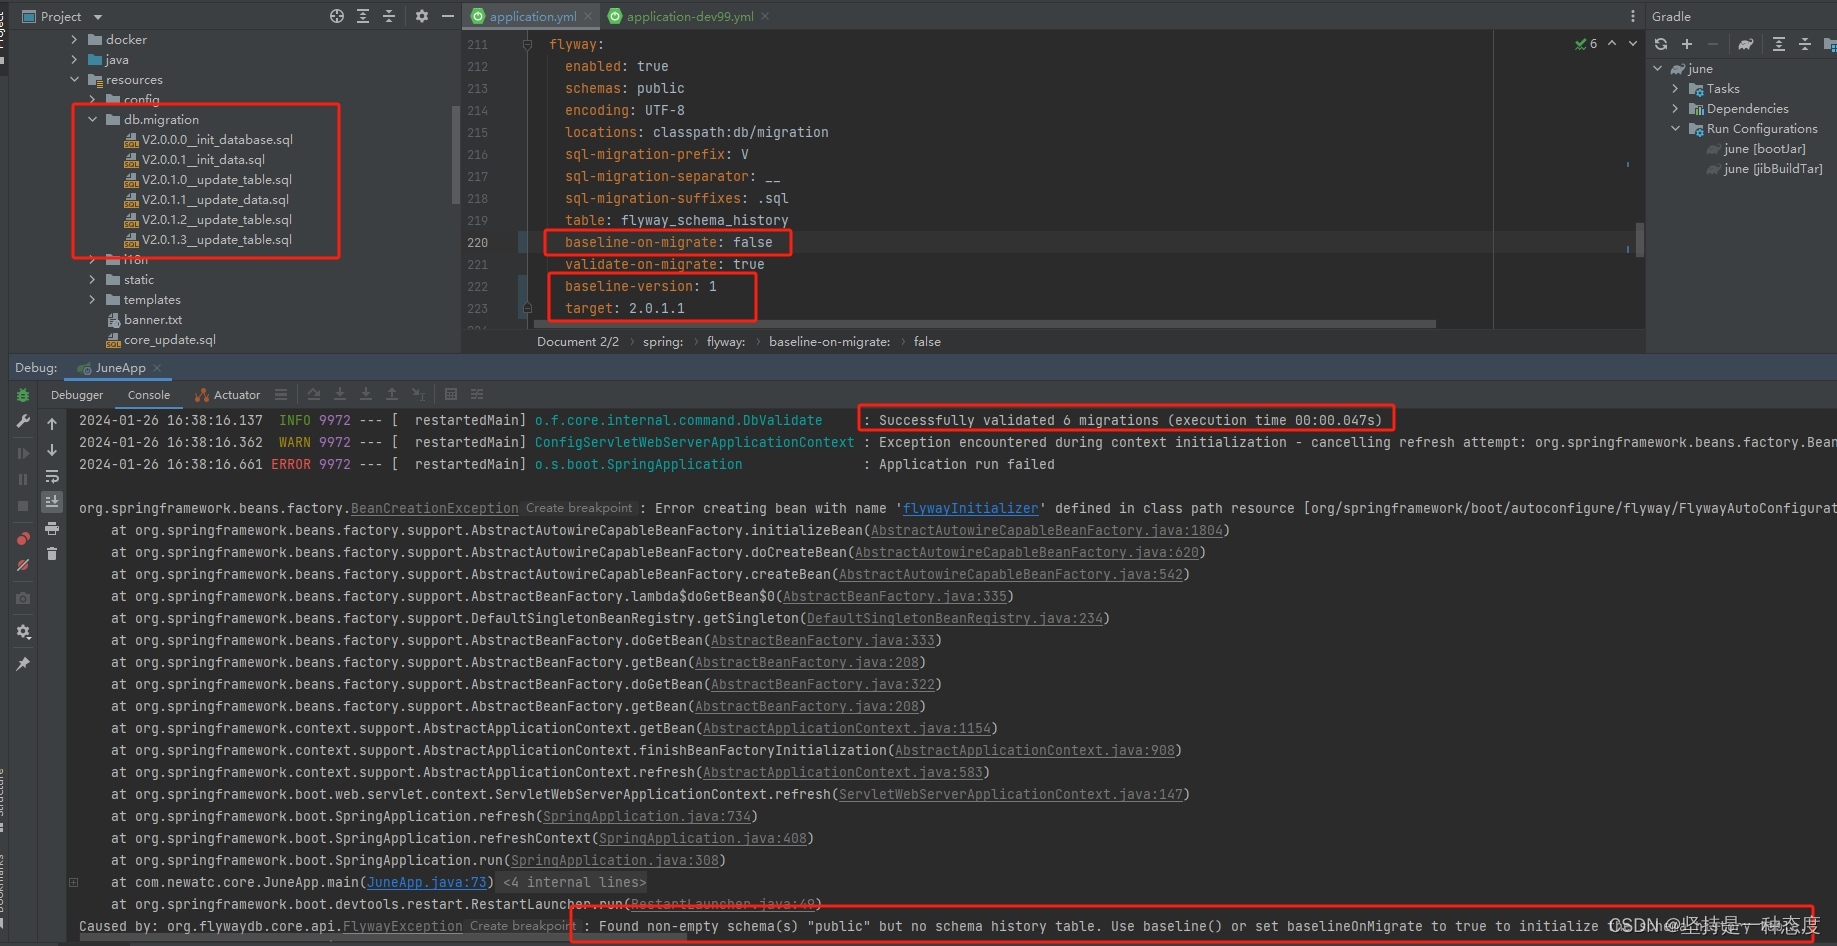Switch to the Console tab
This screenshot has height=946, width=1837.
point(149,395)
